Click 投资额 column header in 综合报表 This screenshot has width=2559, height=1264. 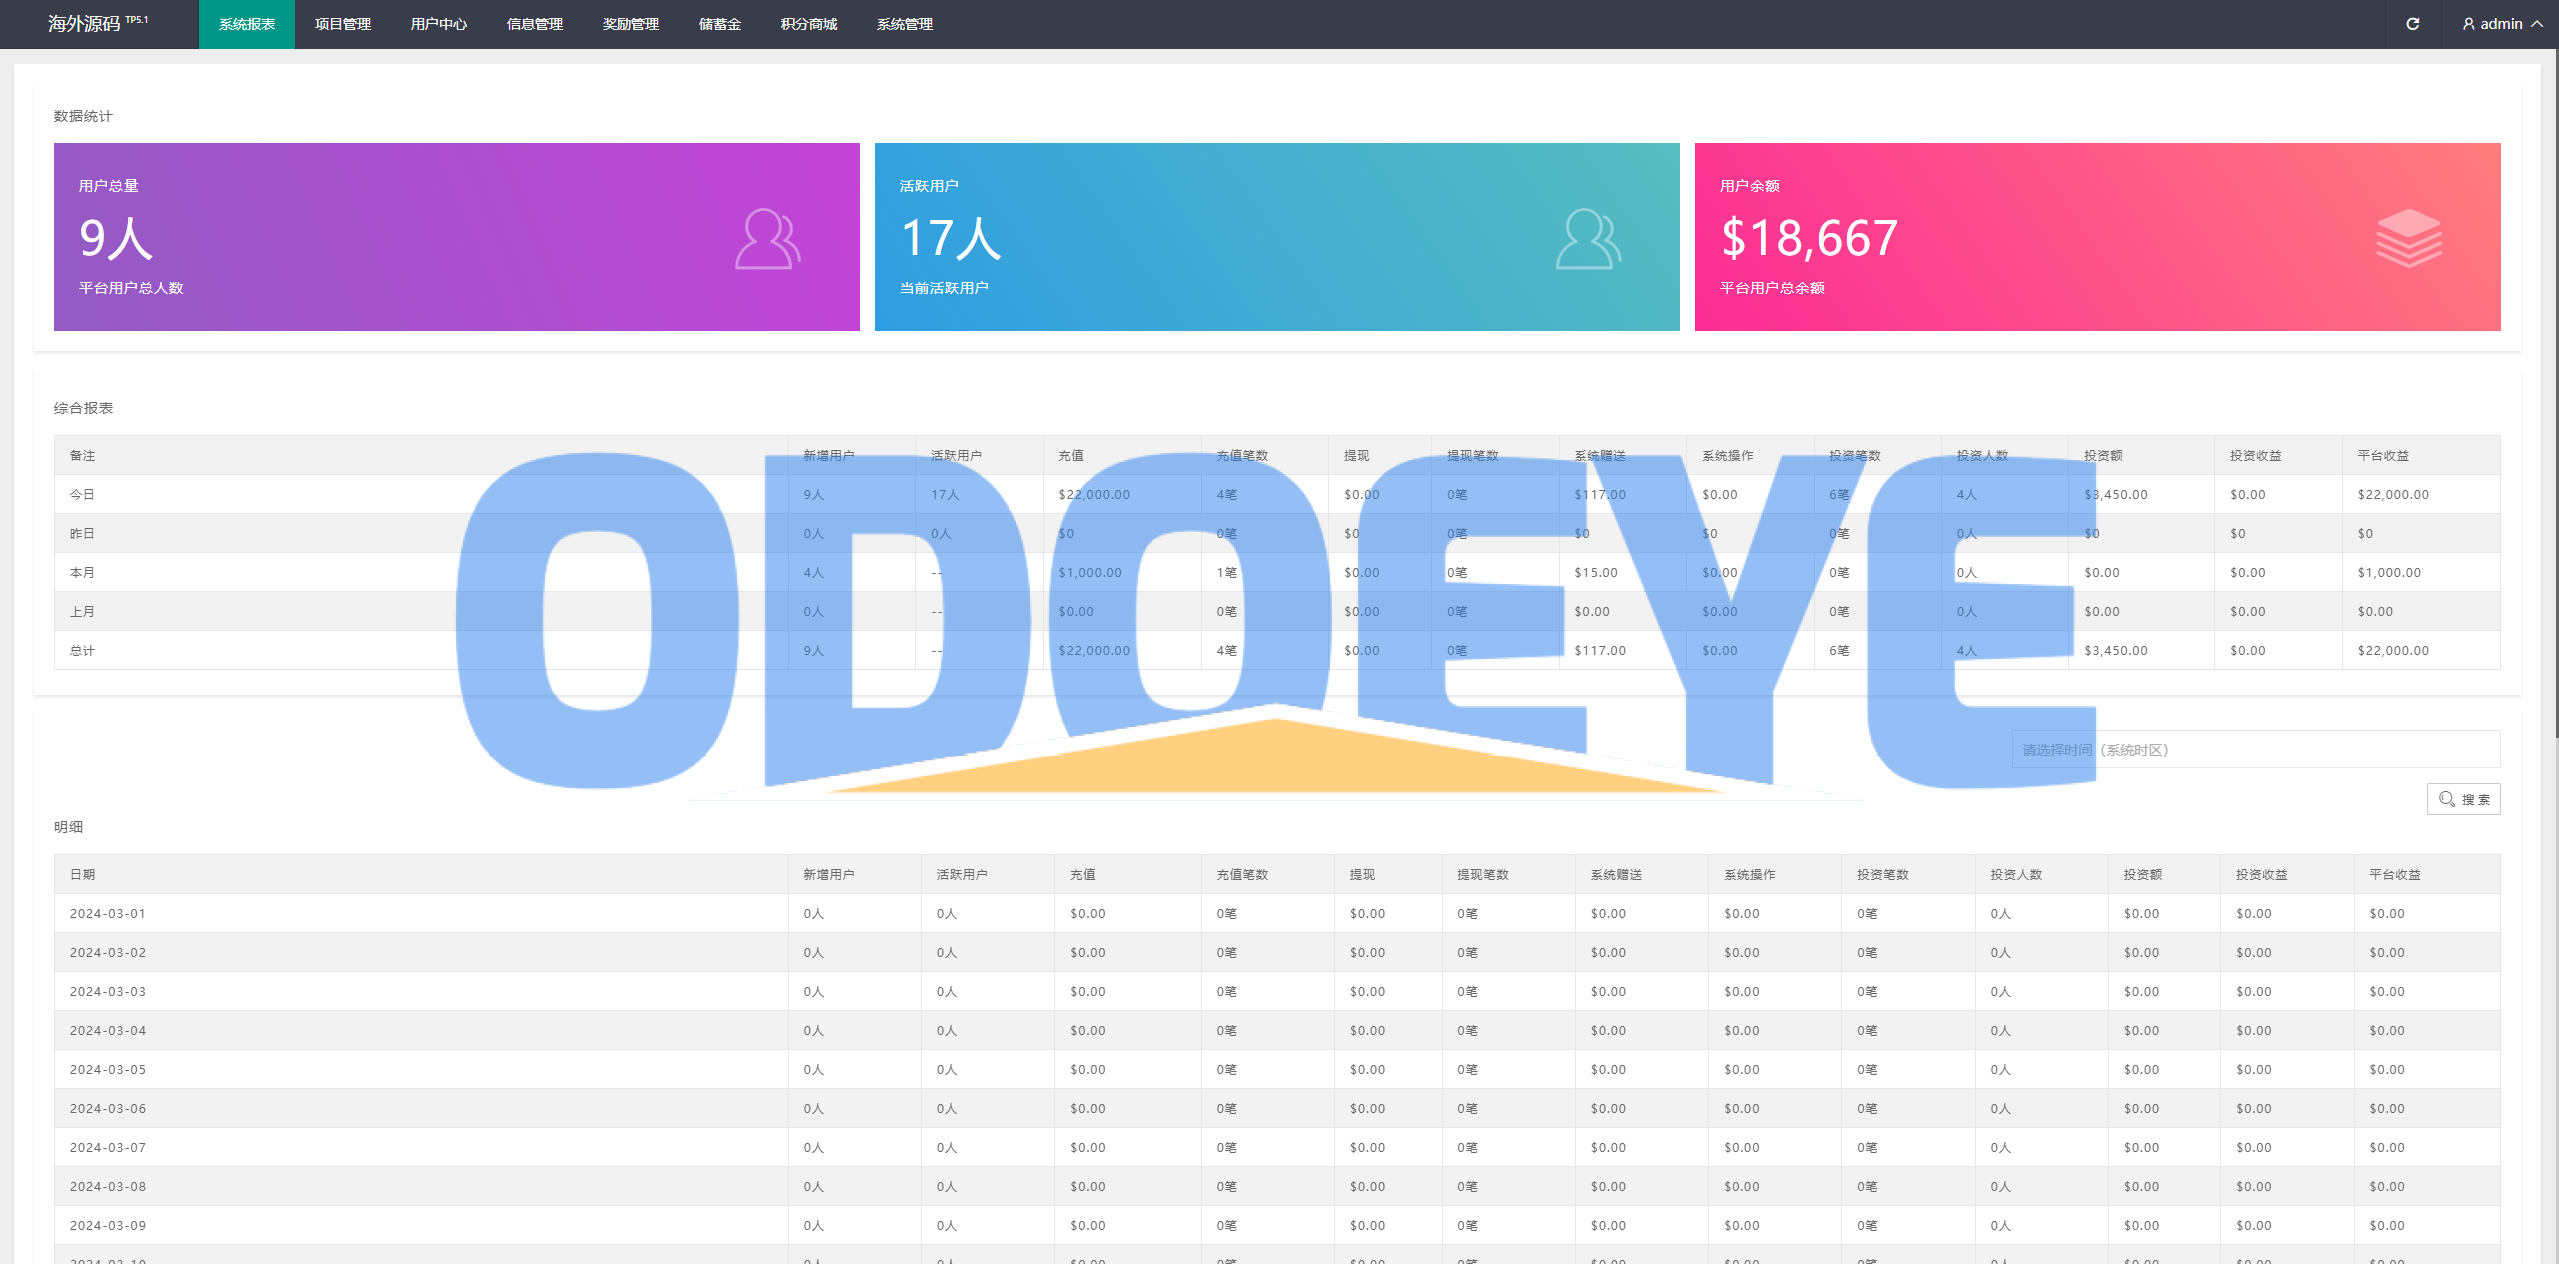tap(2103, 455)
